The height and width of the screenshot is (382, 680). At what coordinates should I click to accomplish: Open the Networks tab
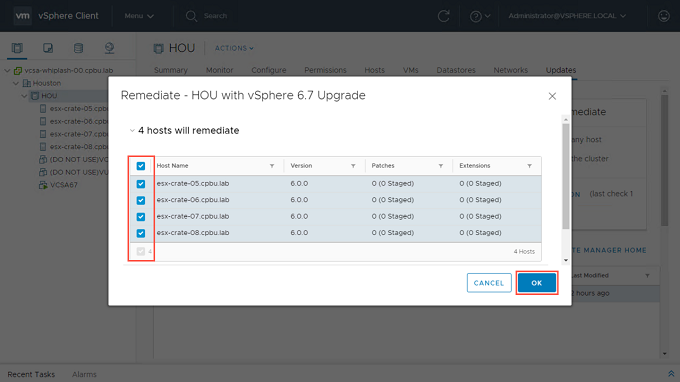coord(510,70)
